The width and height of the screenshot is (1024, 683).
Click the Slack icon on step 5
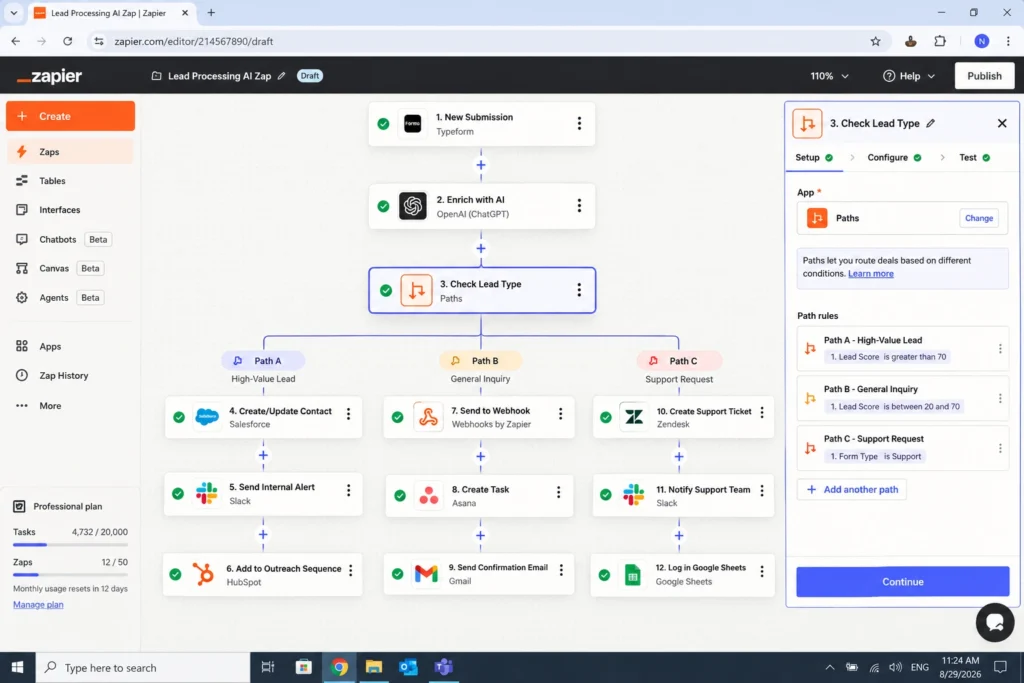(207, 493)
